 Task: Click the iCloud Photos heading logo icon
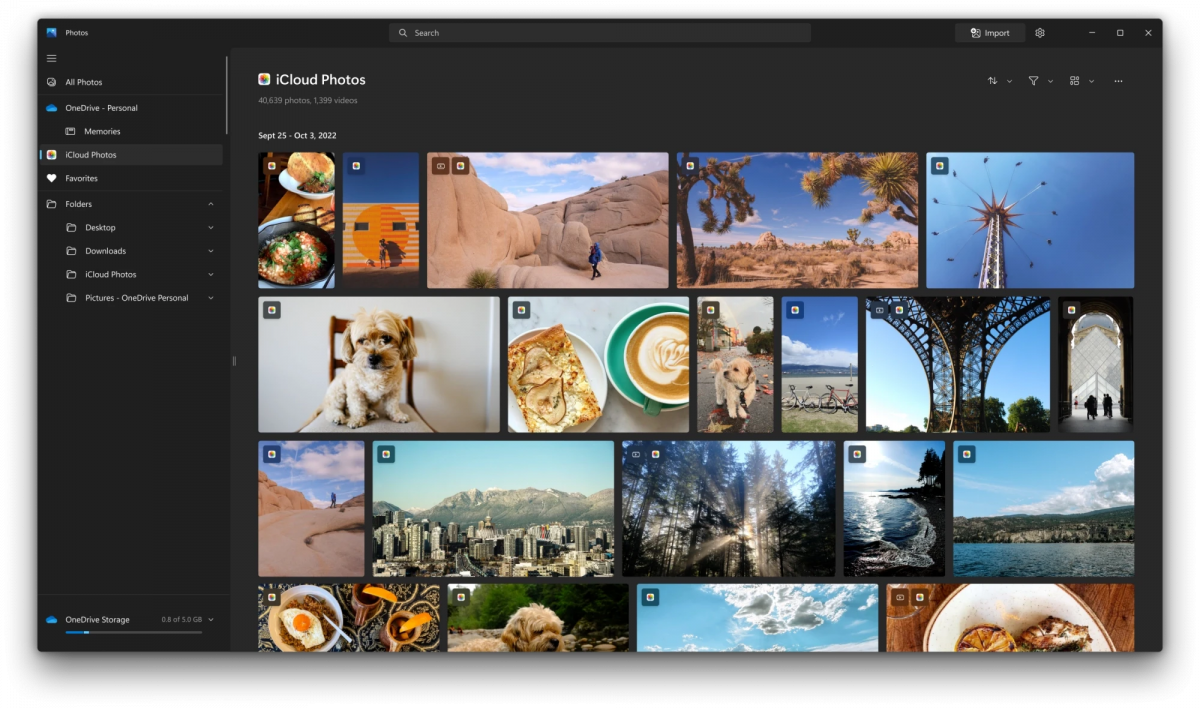(x=264, y=80)
